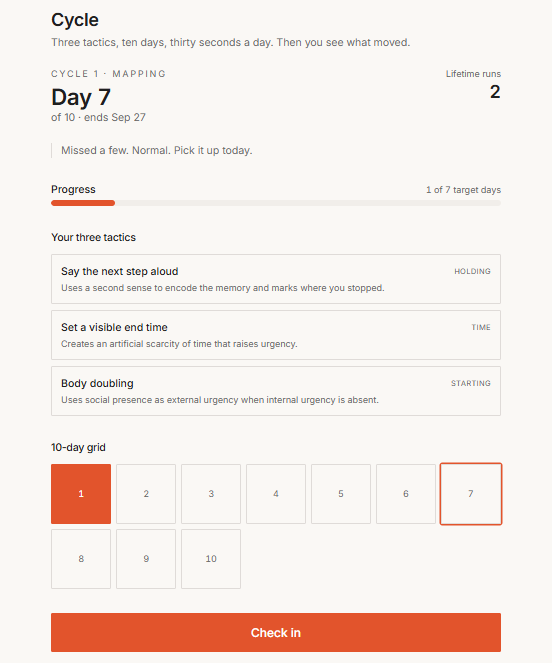Open the 'Set a visible end time' tactic

(x=276, y=335)
